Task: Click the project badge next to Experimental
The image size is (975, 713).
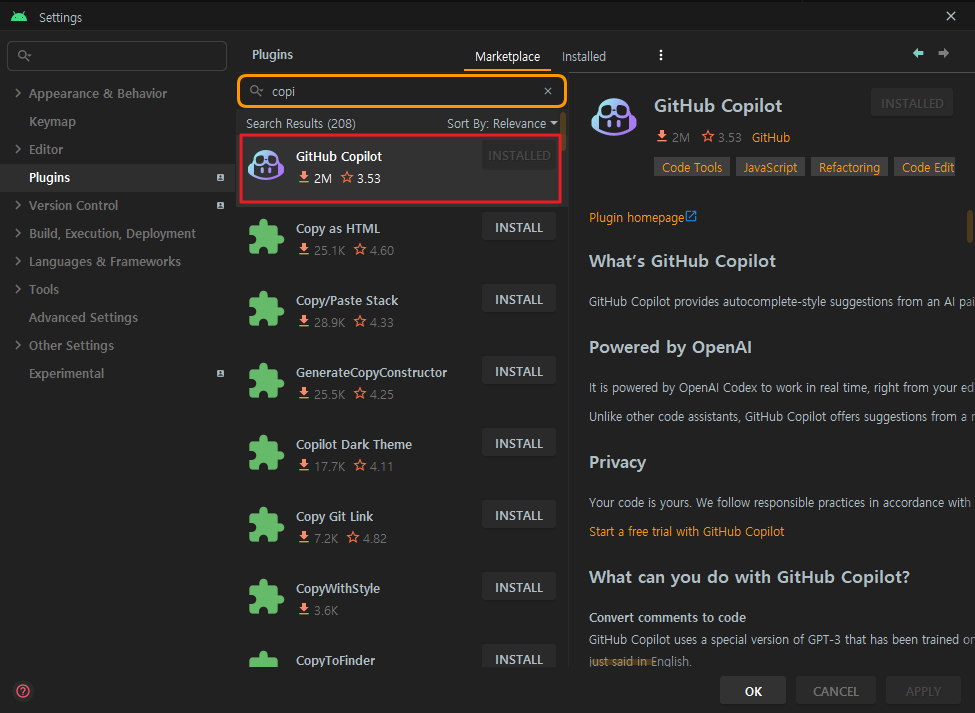Action: pyautogui.click(x=220, y=374)
